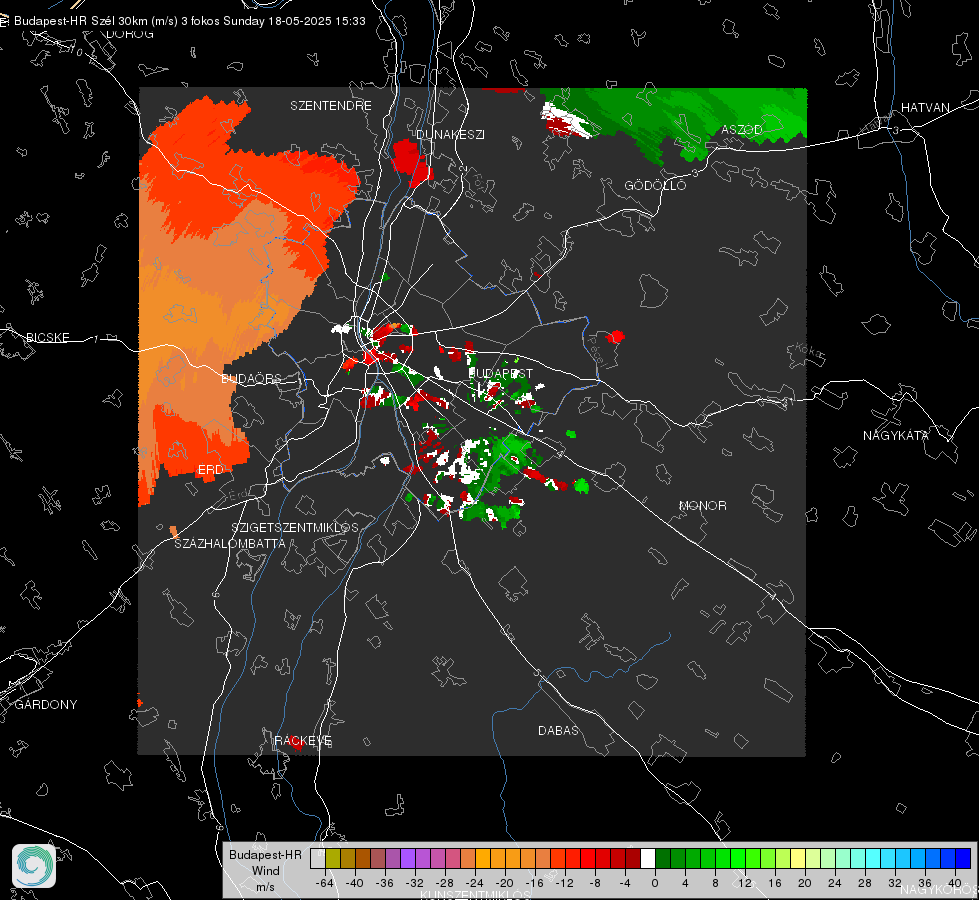
Task: Click the -24 tick value on legend
Action: click(x=475, y=883)
